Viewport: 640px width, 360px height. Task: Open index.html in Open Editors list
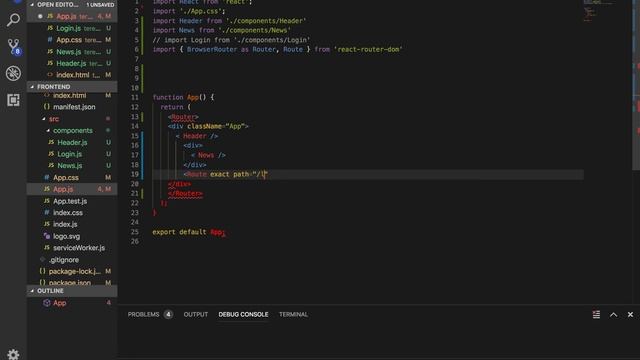(72, 75)
